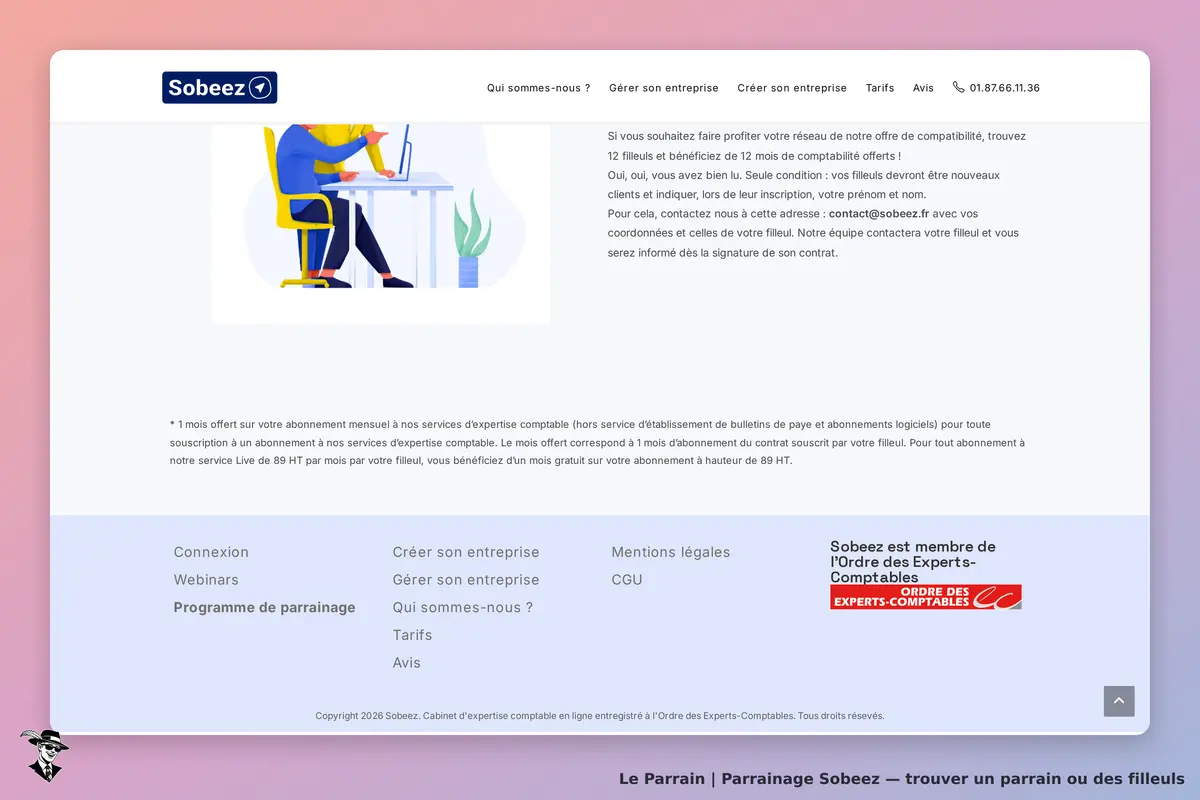Click heading Sobeez est membre de l'Ordre
Screen dimensions: 1200x800
(x=913, y=562)
